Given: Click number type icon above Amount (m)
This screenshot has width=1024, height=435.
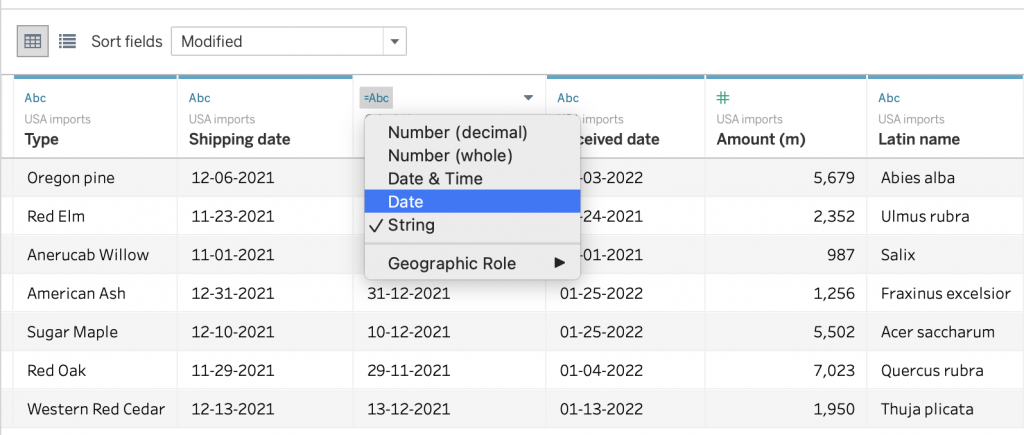Looking at the screenshot, I should [x=724, y=98].
